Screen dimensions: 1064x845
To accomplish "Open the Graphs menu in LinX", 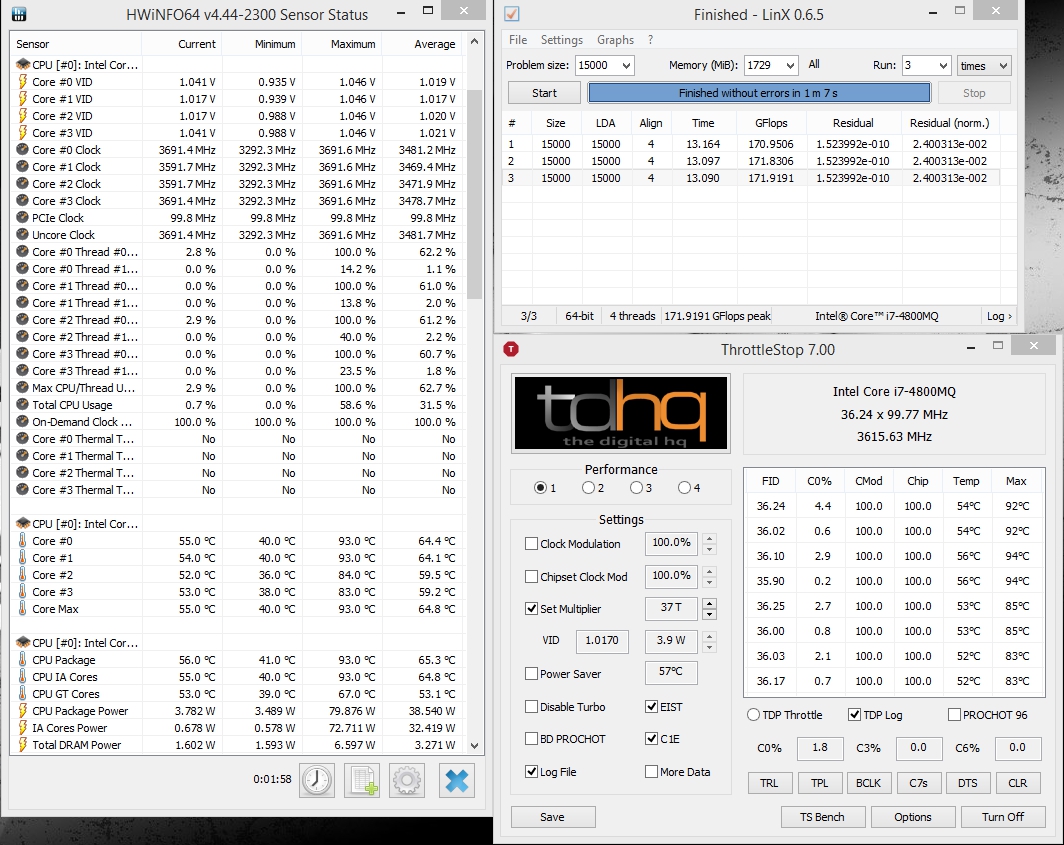I will 615,40.
